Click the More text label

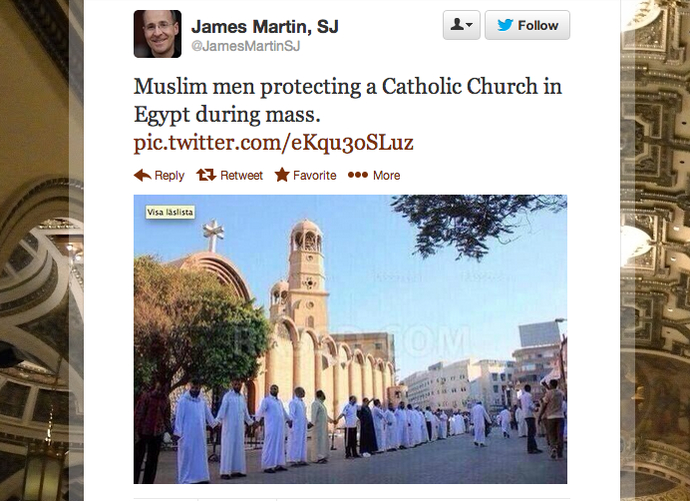tap(386, 176)
